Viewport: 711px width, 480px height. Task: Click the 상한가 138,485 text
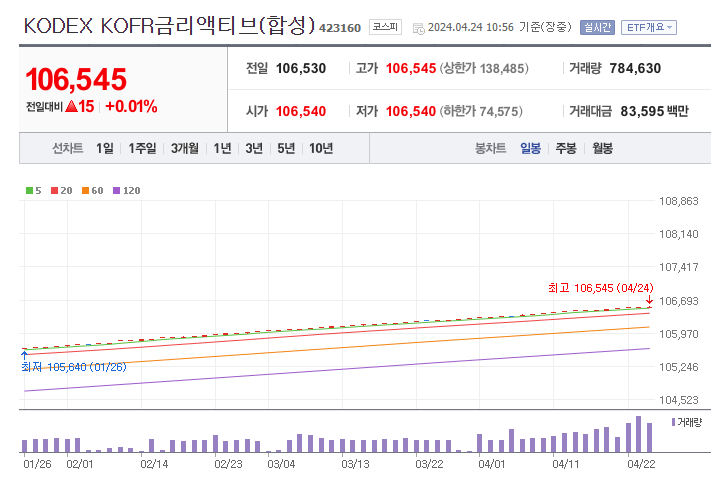point(484,68)
